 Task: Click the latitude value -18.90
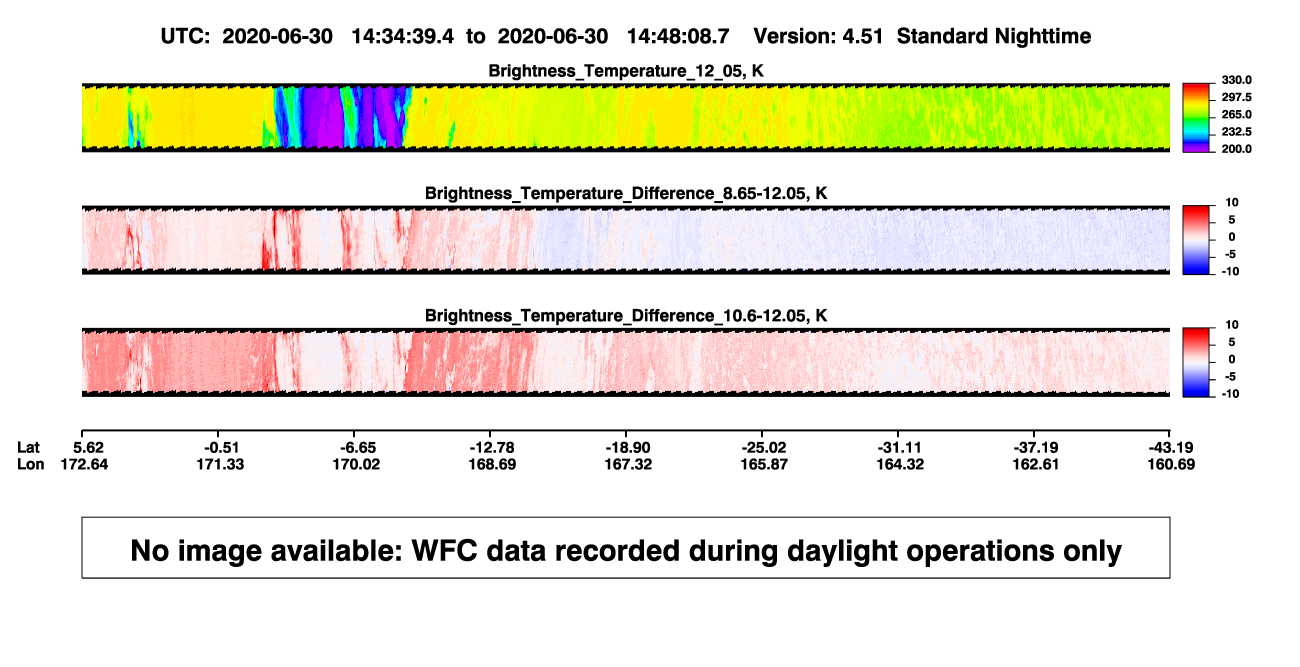coord(629,447)
